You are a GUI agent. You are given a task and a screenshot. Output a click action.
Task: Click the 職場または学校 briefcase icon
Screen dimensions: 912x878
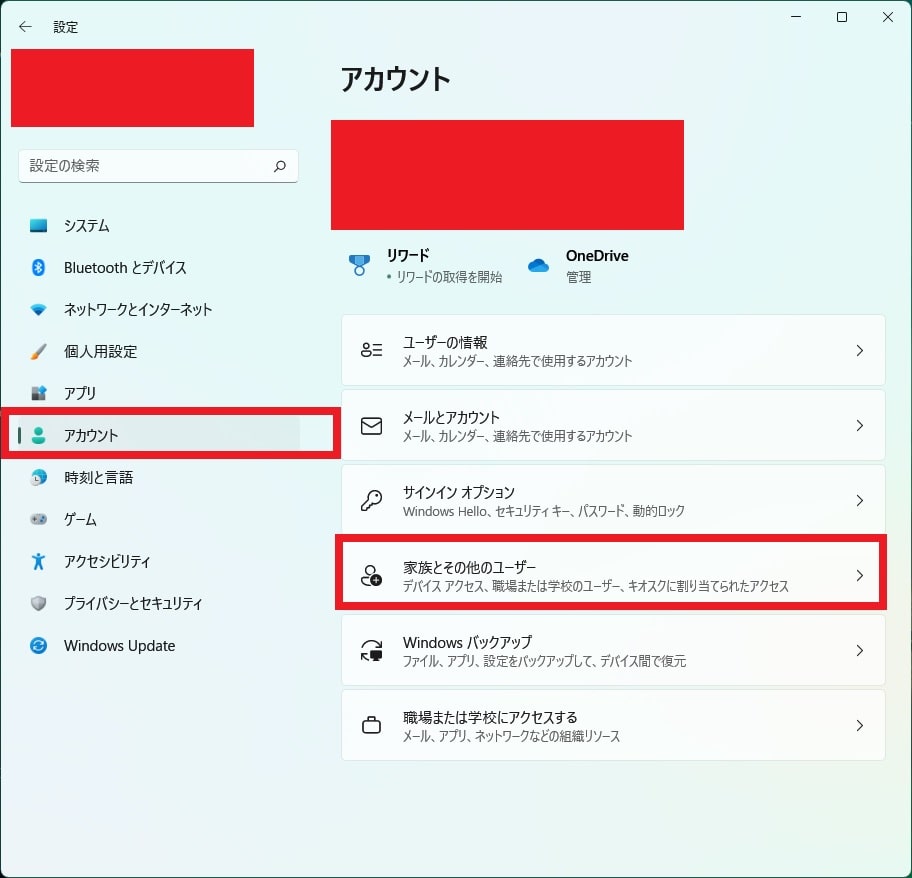pos(372,725)
